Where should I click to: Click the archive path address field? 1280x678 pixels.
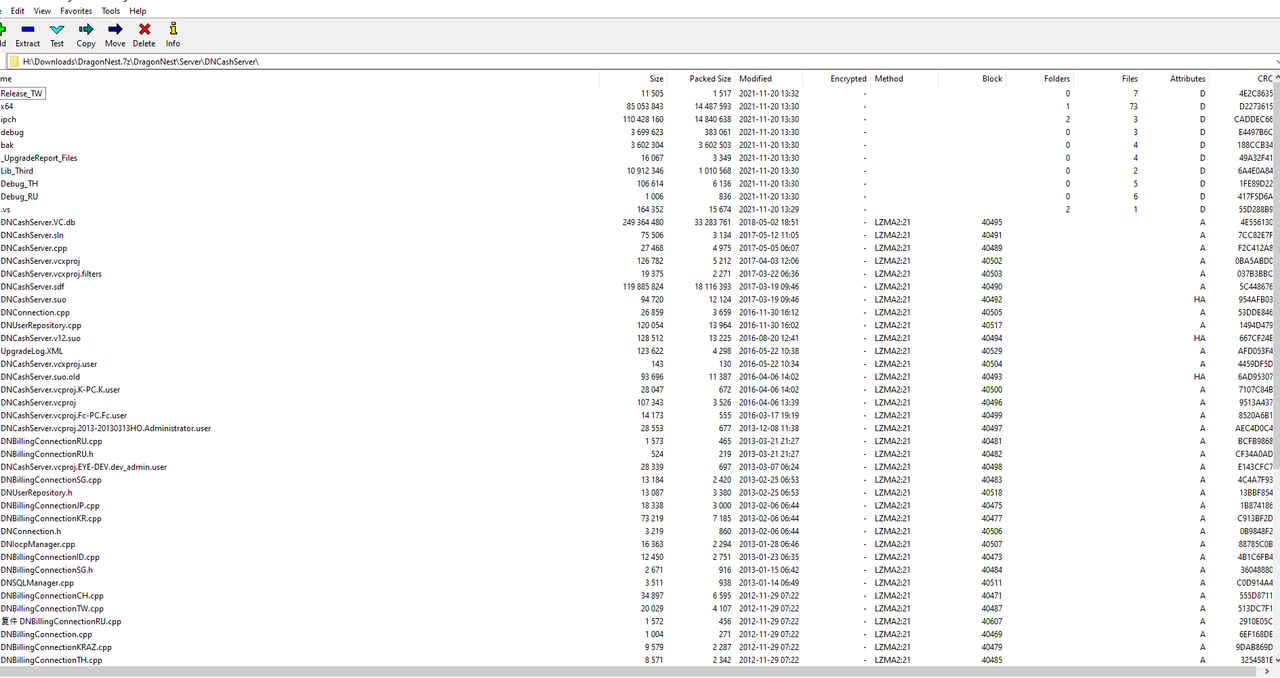[x=640, y=62]
